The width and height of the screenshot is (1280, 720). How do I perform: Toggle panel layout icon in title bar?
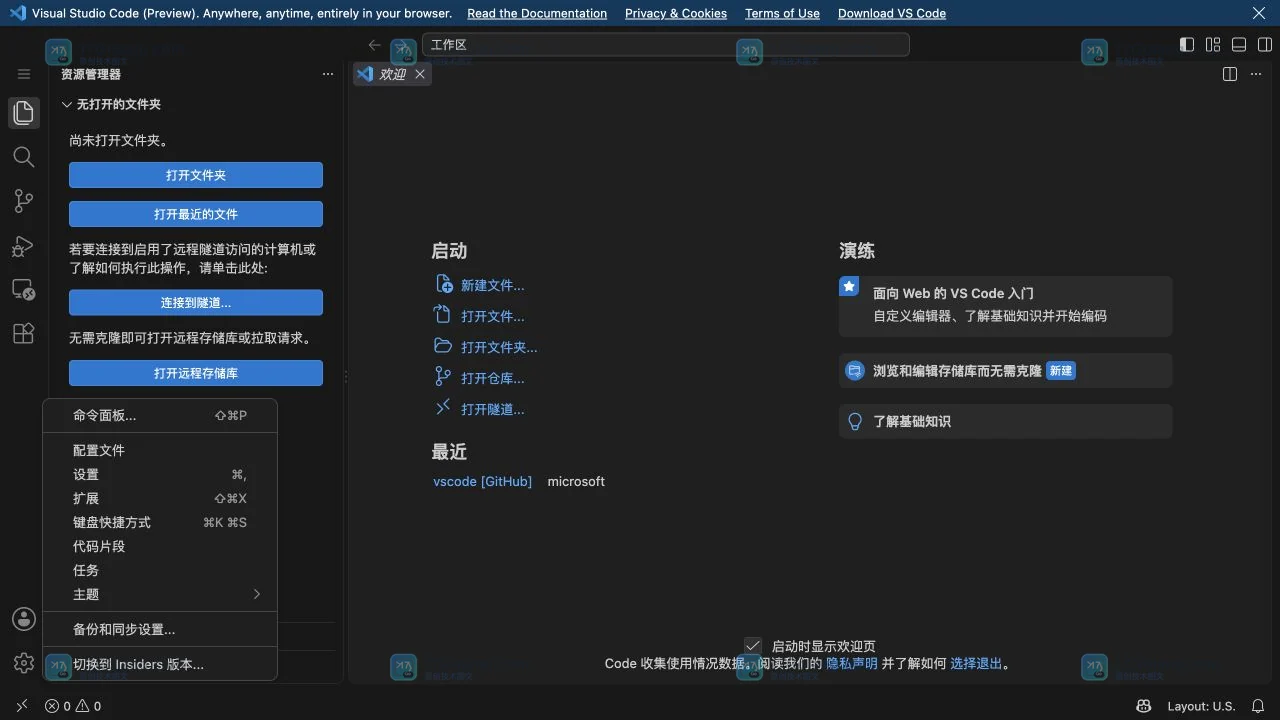1239,45
